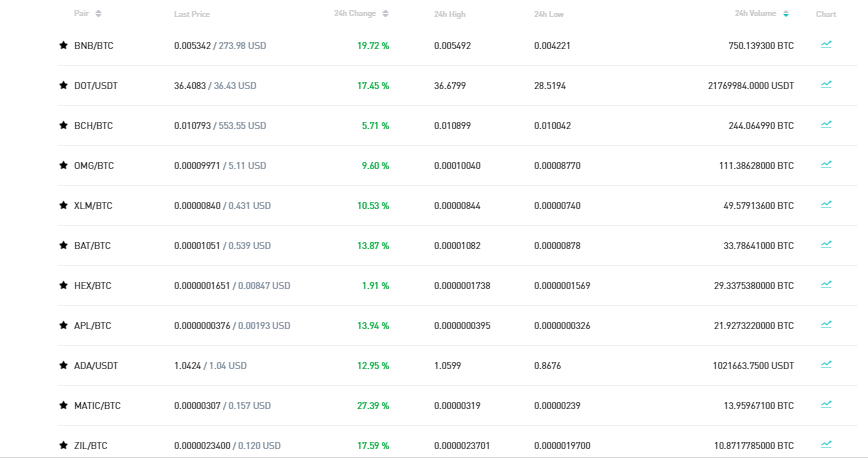Unfavorite the ADA/USDT star
The image size is (868, 463).
coord(63,365)
